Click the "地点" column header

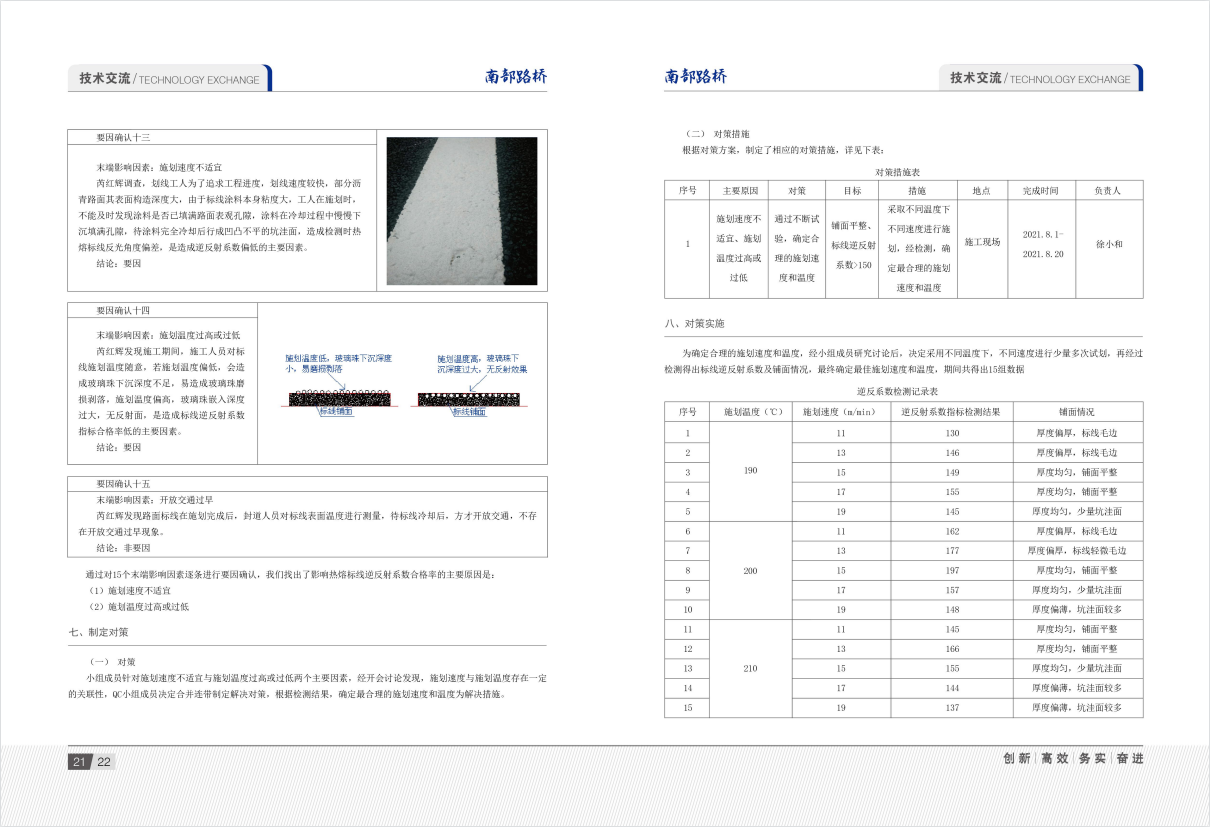(982, 190)
